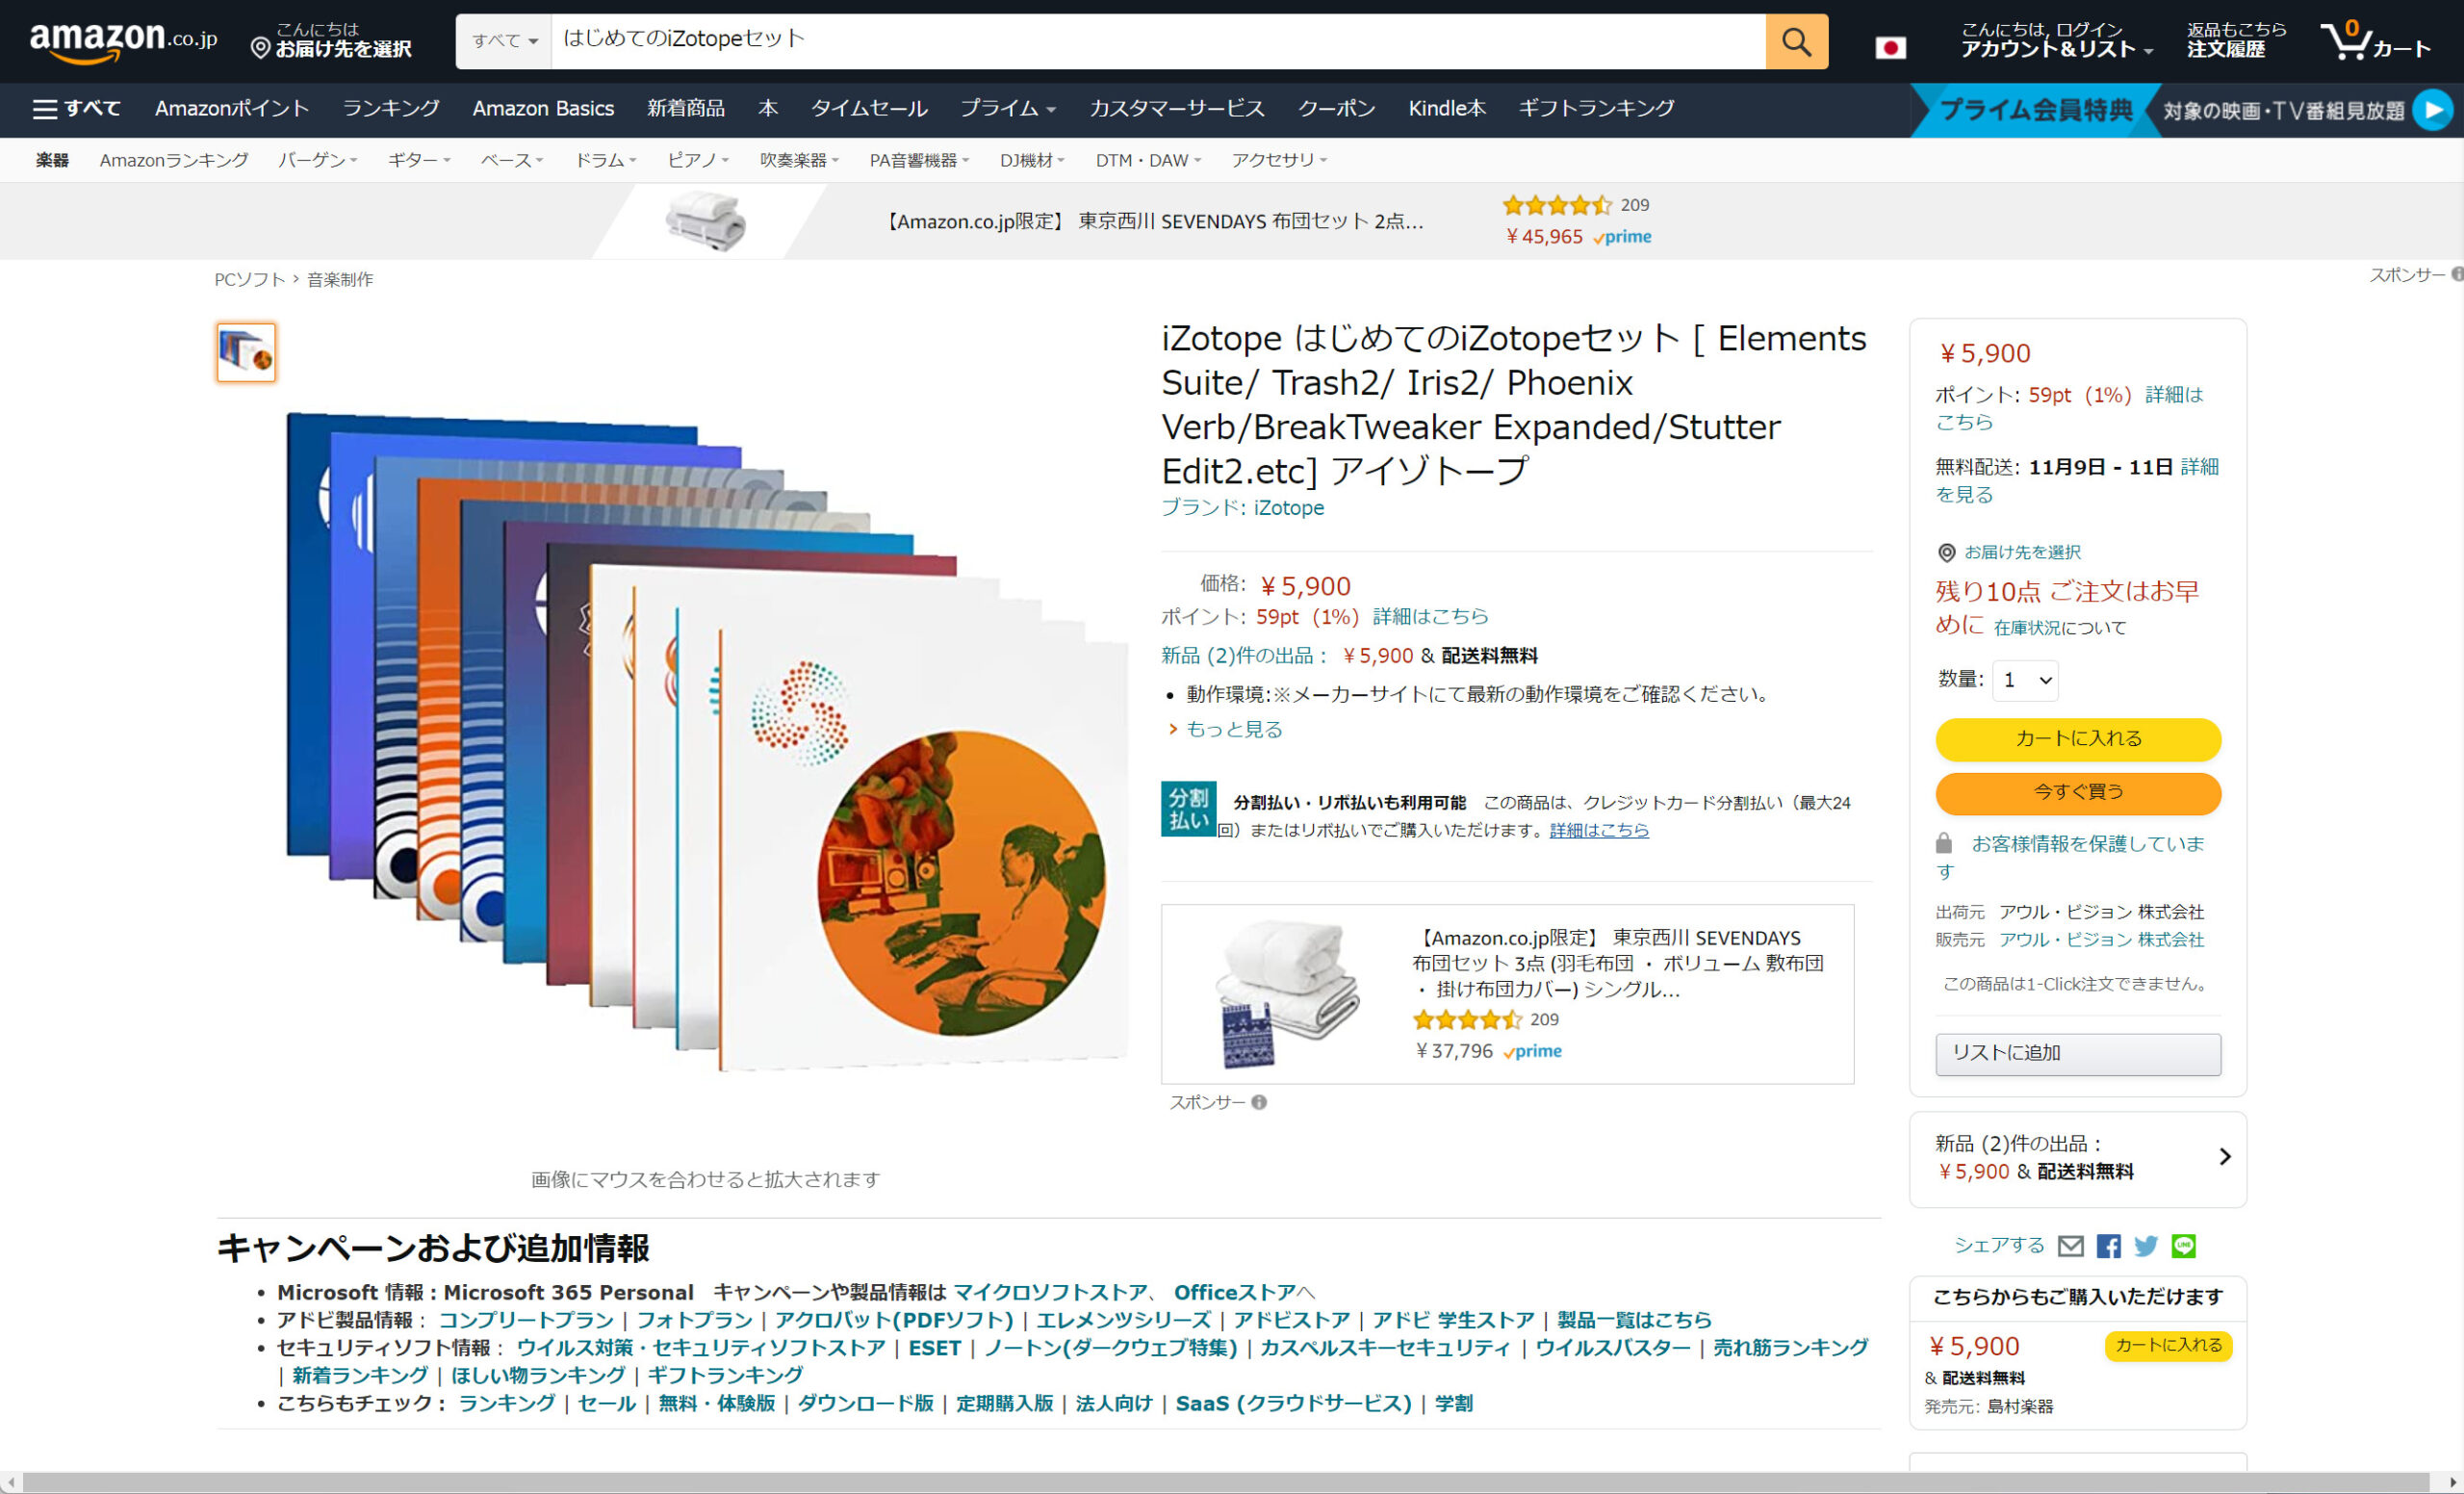Open search category すべて dropdown
This screenshot has height=1494, width=2464.
pyautogui.click(x=504, y=41)
